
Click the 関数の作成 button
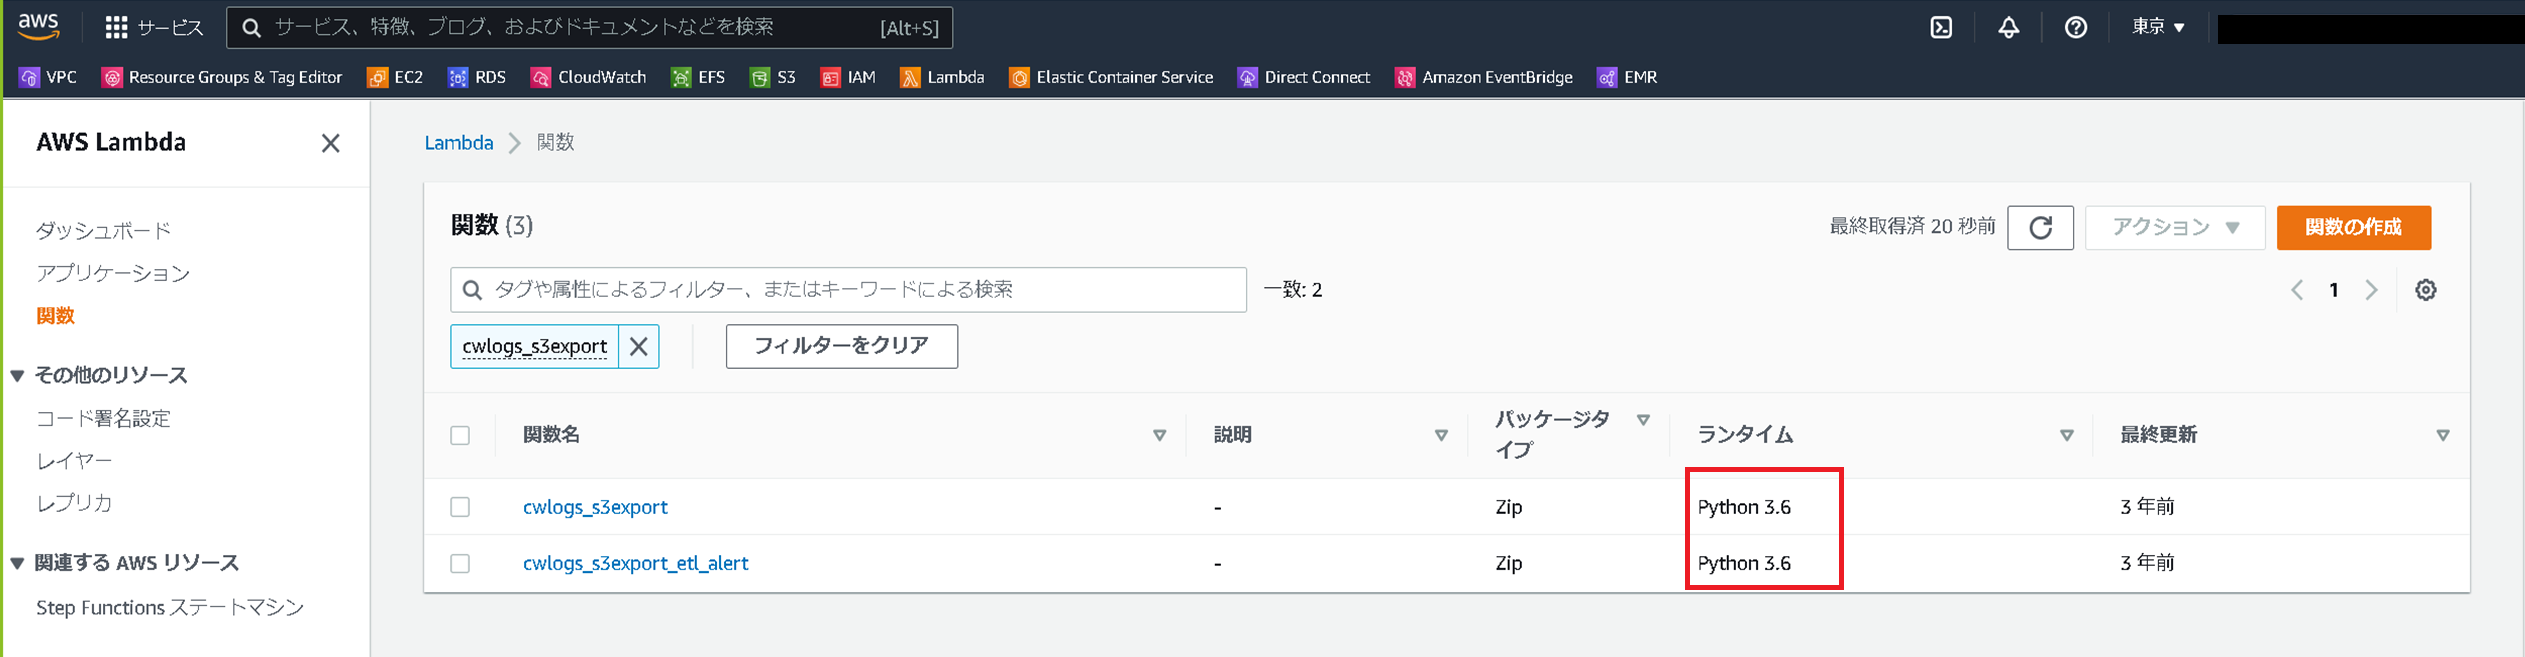[x=2353, y=227]
